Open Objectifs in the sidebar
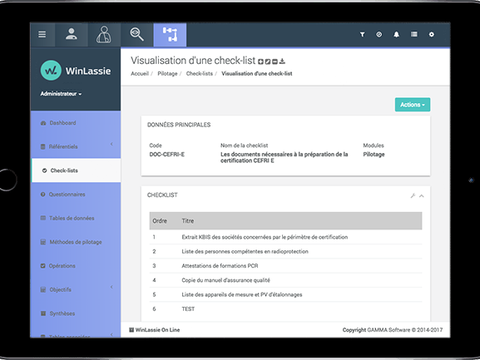This screenshot has height=360, width=480. pyautogui.click(x=60, y=290)
